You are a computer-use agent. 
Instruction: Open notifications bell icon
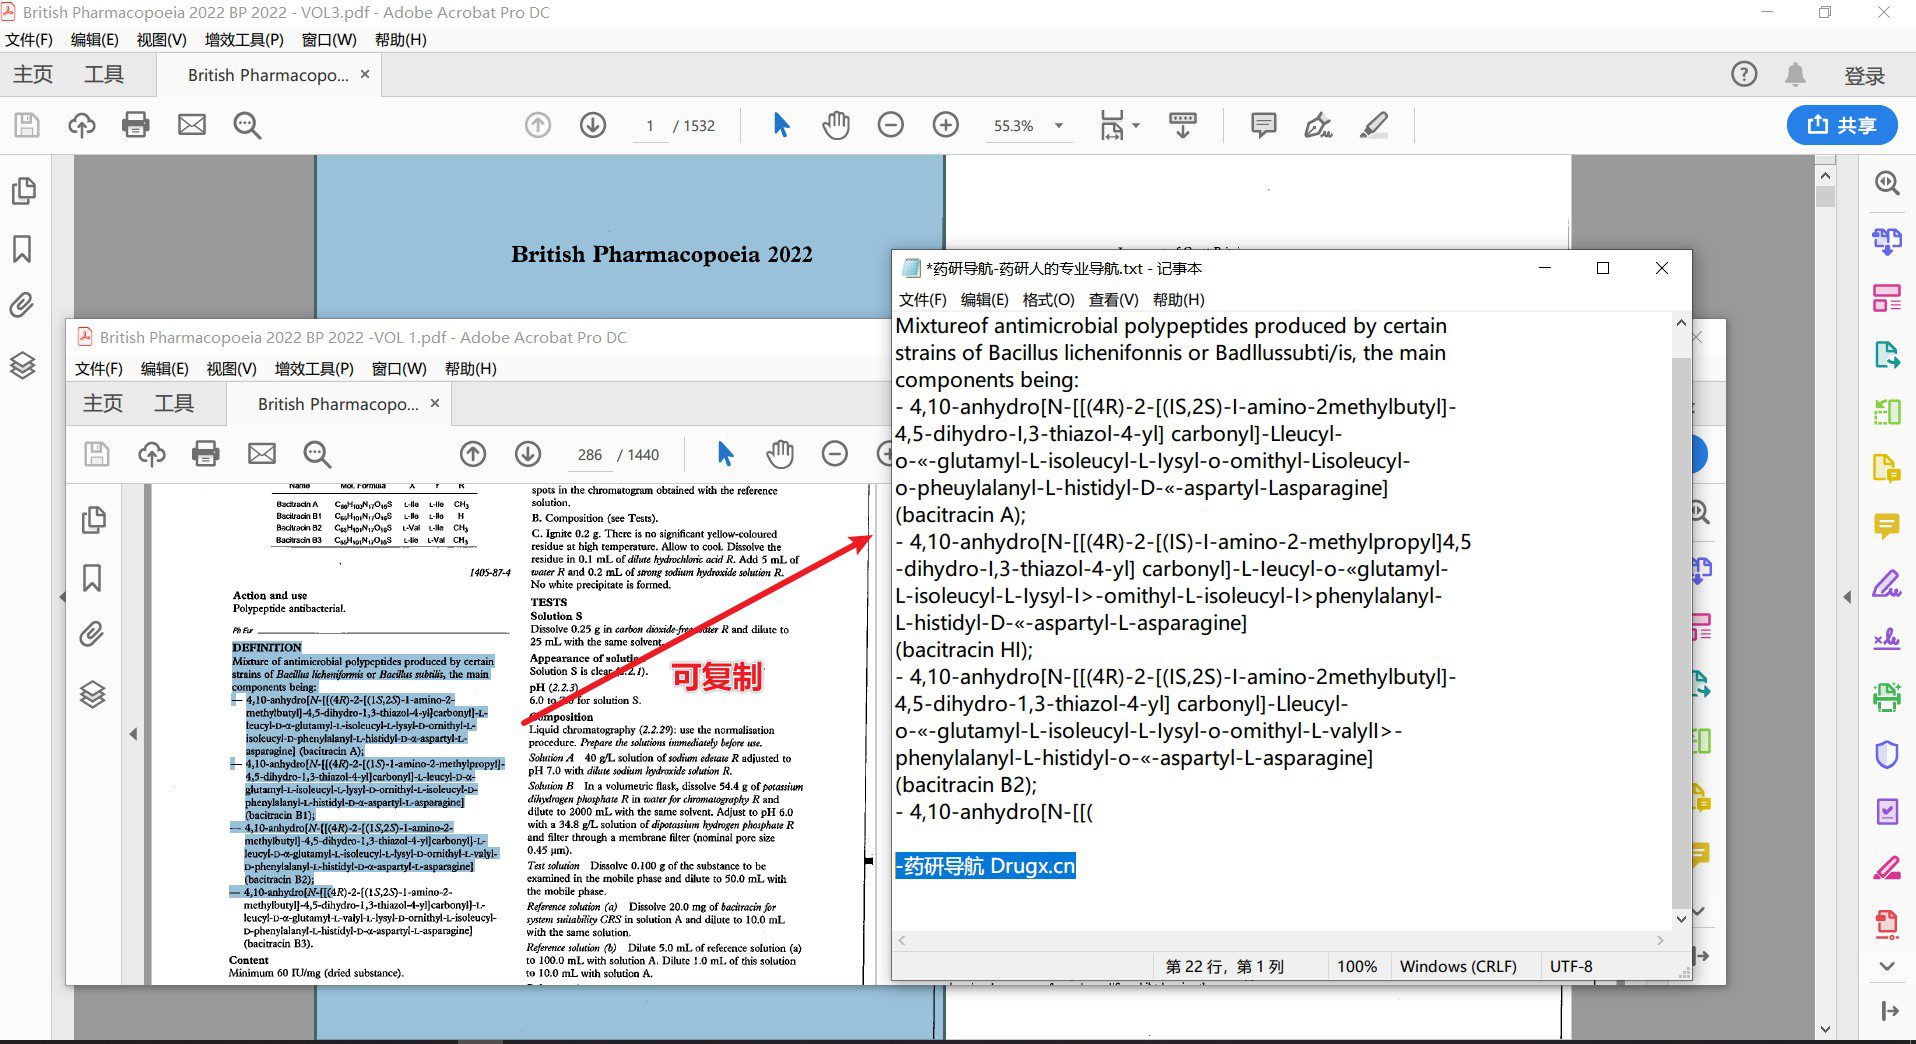pos(1795,74)
